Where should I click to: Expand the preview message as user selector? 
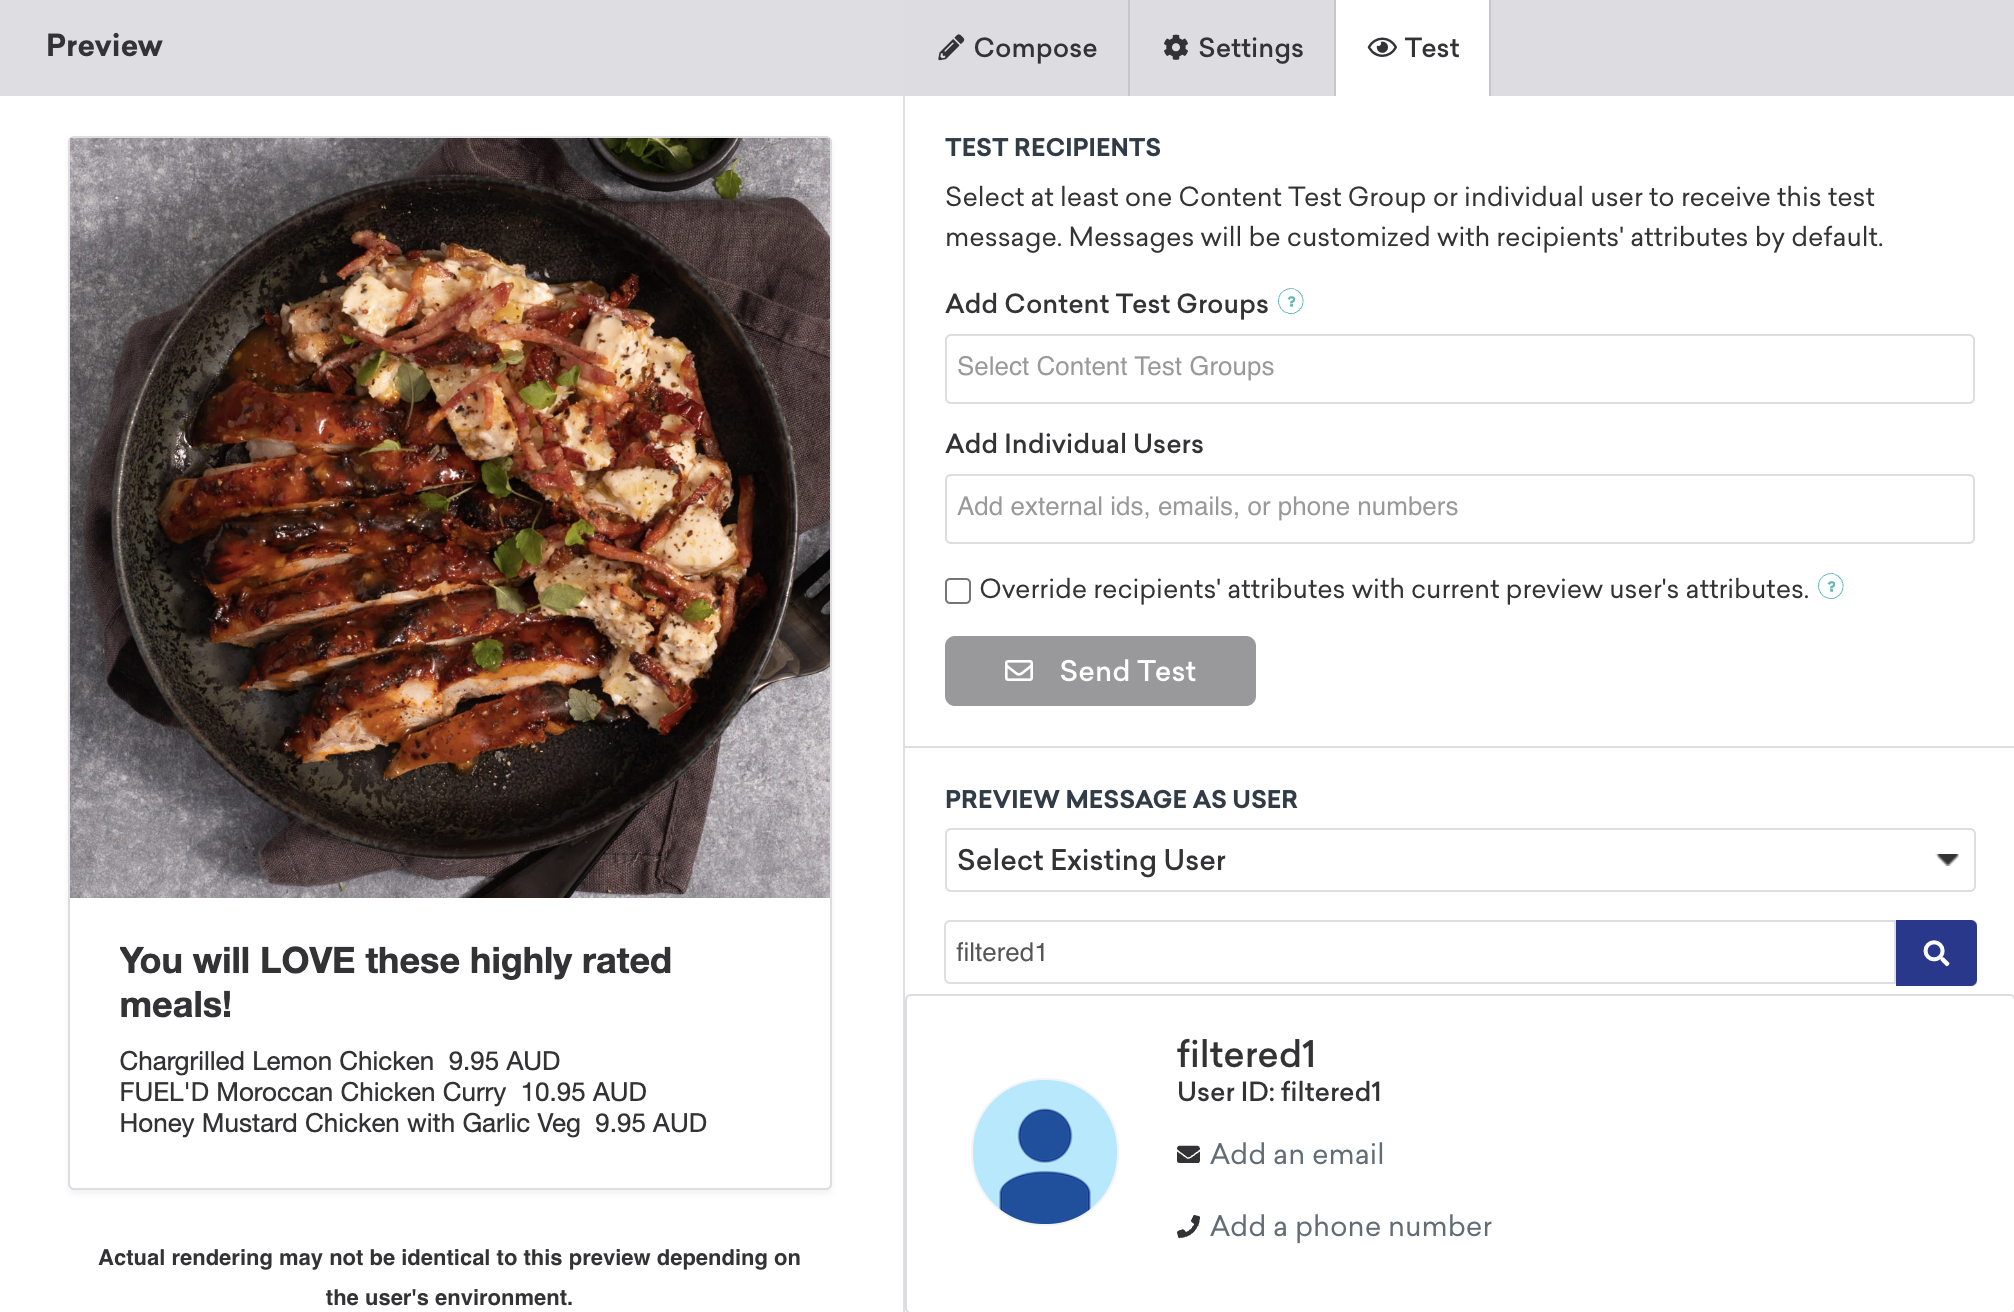[x=1456, y=861]
